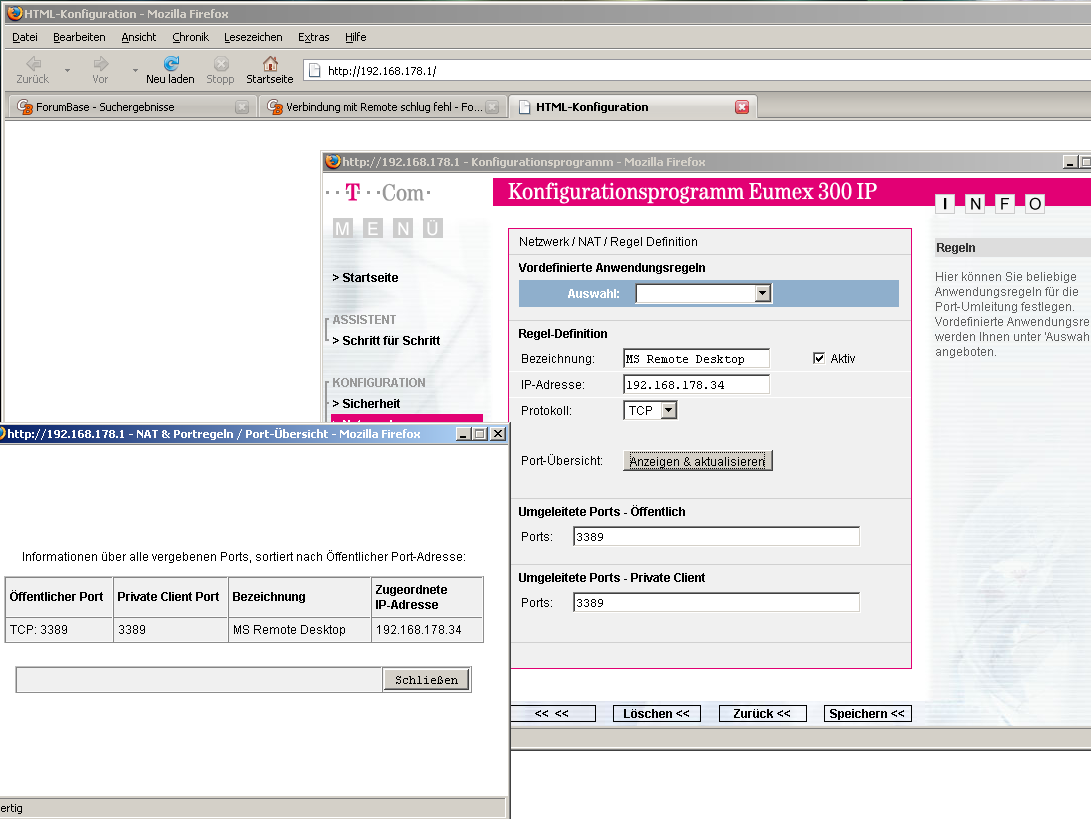The height and width of the screenshot is (819, 1091).
Task: Click the Firefox icon in main title bar
Action: point(15,13)
